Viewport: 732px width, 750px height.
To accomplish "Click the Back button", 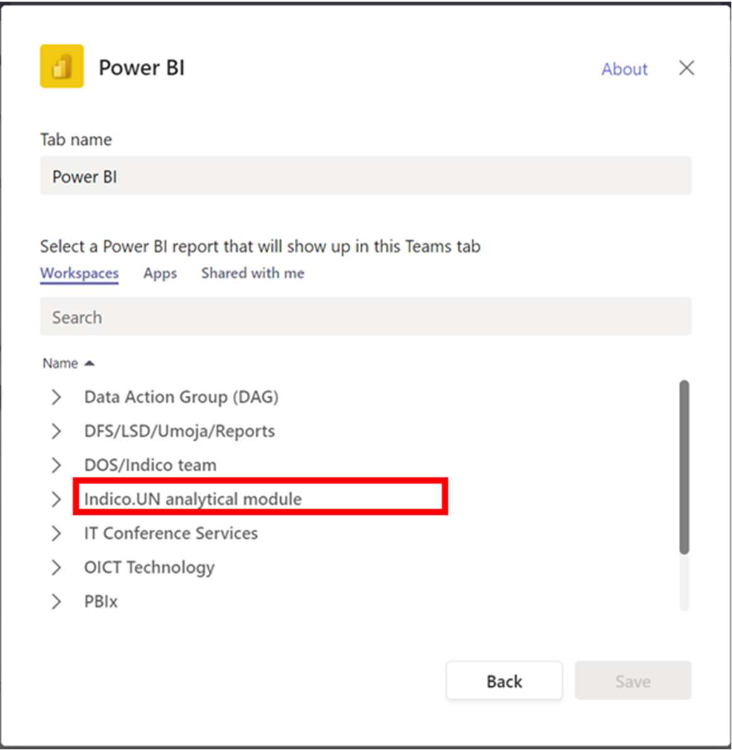I will point(504,681).
